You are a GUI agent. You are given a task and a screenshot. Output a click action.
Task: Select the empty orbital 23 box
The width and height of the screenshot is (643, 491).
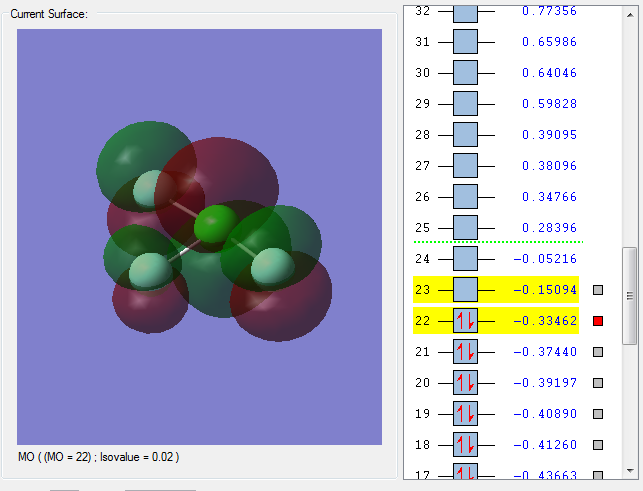pyautogui.click(x=465, y=290)
